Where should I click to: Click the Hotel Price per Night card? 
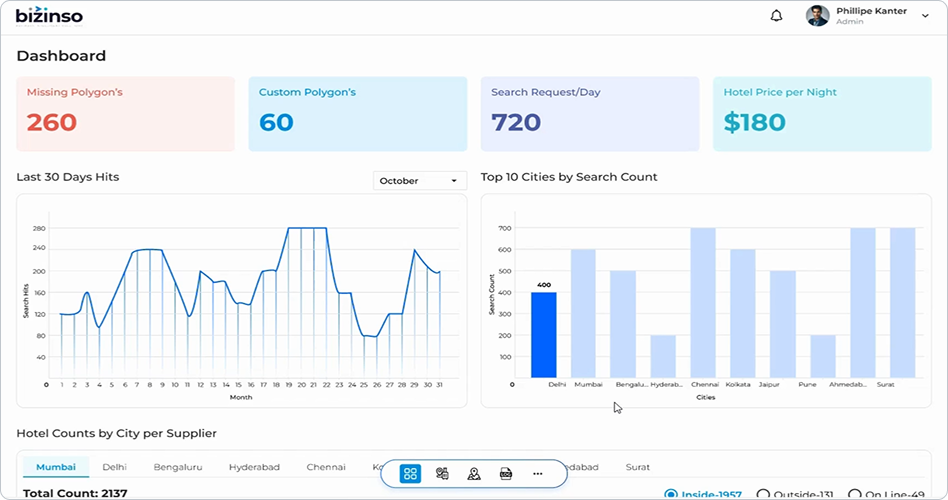[x=822, y=114]
